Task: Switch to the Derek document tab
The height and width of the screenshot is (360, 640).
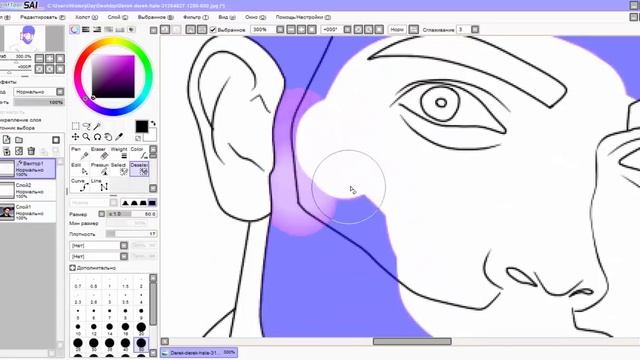Action: 199,352
